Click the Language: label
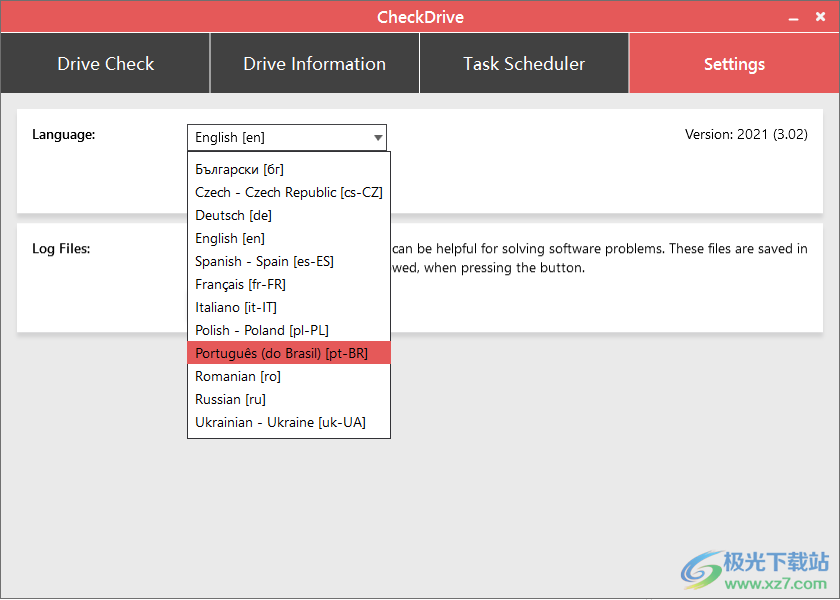The width and height of the screenshot is (840, 600). [64, 134]
